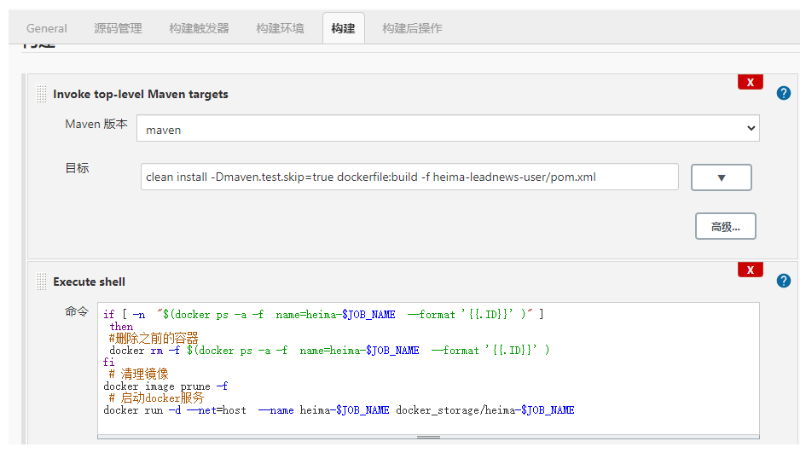Click the '# 清理镜像' comment line
This screenshot has height=455, width=811.
click(138, 374)
